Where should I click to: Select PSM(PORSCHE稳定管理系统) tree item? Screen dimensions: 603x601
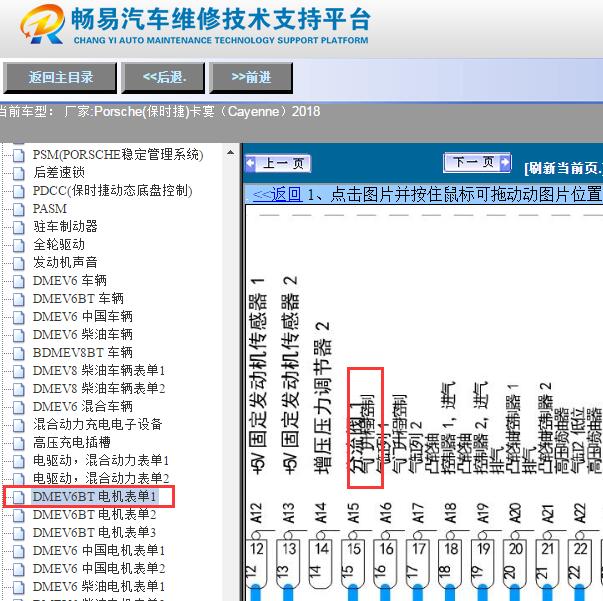pos(118,155)
